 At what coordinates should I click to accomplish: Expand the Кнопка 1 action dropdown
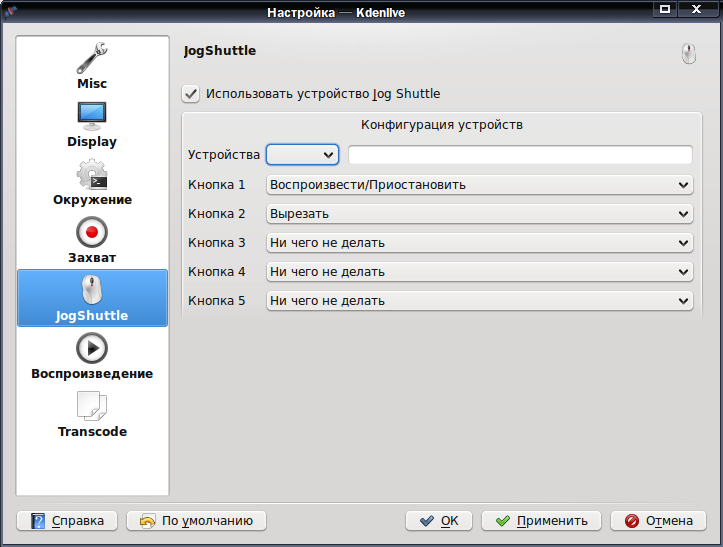click(480, 185)
